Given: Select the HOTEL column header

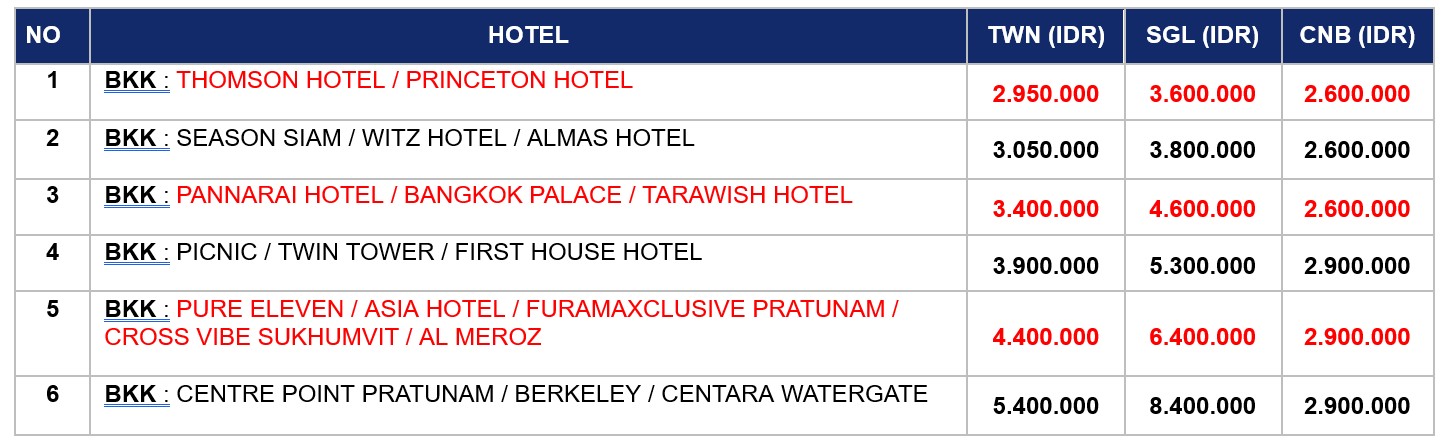Looking at the screenshot, I should pos(528,36).
